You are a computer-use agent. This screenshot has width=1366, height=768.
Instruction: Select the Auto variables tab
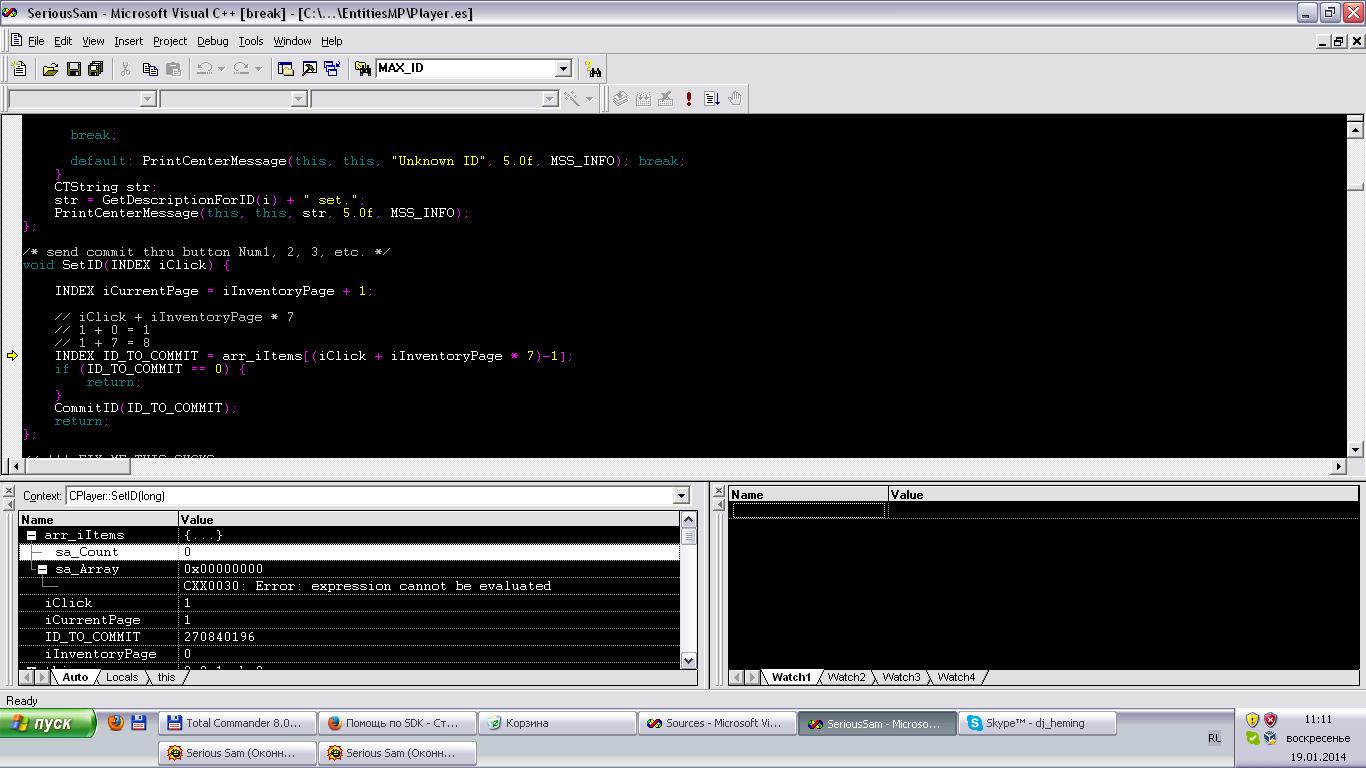click(x=75, y=677)
